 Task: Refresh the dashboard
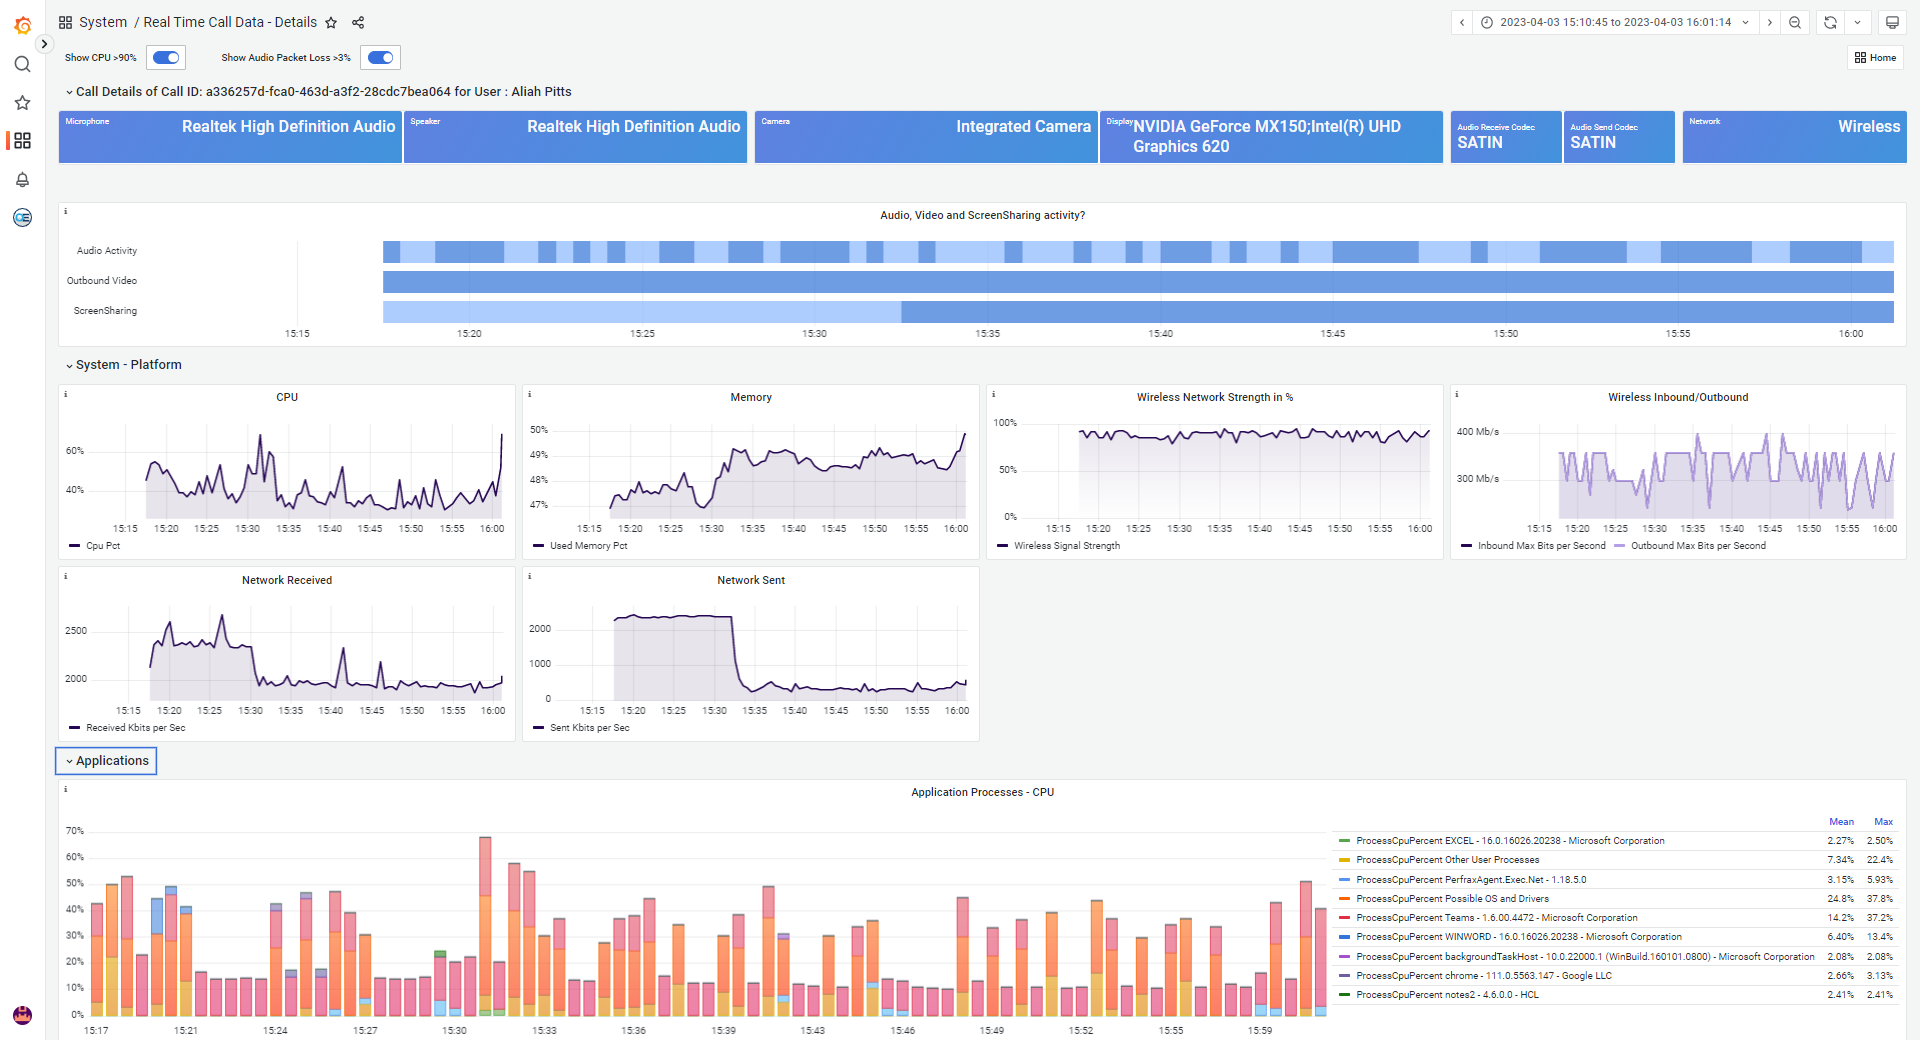click(x=1830, y=22)
